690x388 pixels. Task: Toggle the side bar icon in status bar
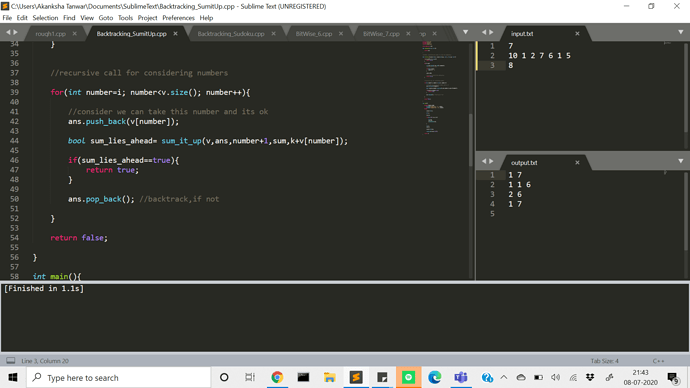tap(11, 361)
